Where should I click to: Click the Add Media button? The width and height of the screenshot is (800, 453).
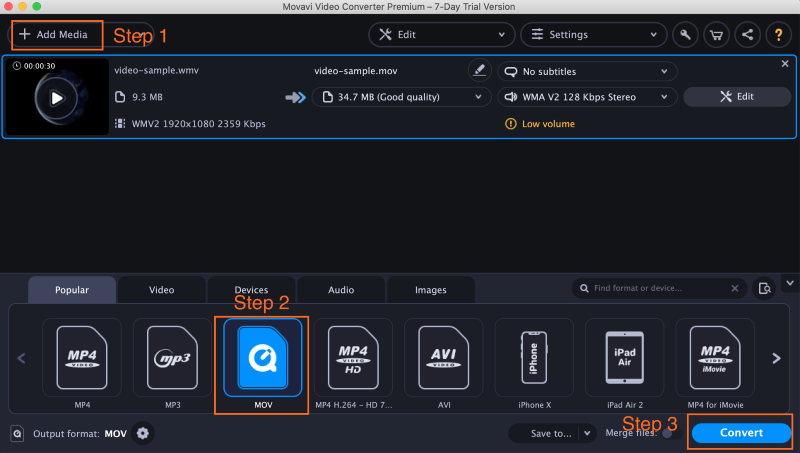coord(56,35)
